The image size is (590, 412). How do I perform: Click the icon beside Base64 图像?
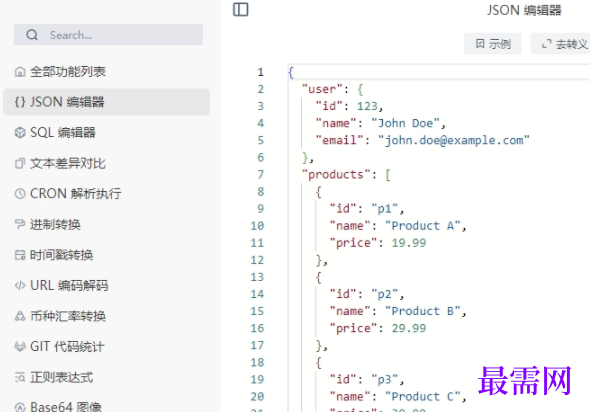(x=20, y=407)
